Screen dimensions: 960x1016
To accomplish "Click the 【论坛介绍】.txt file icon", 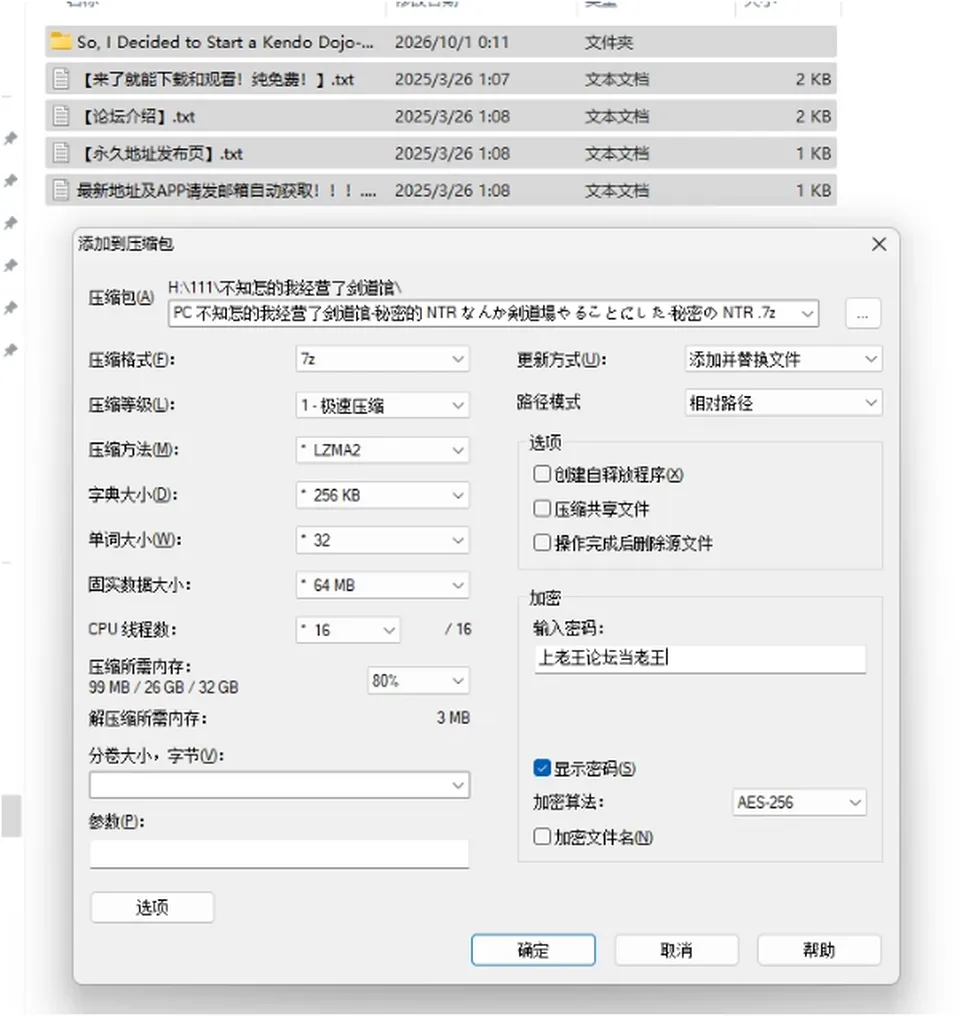I will point(61,116).
